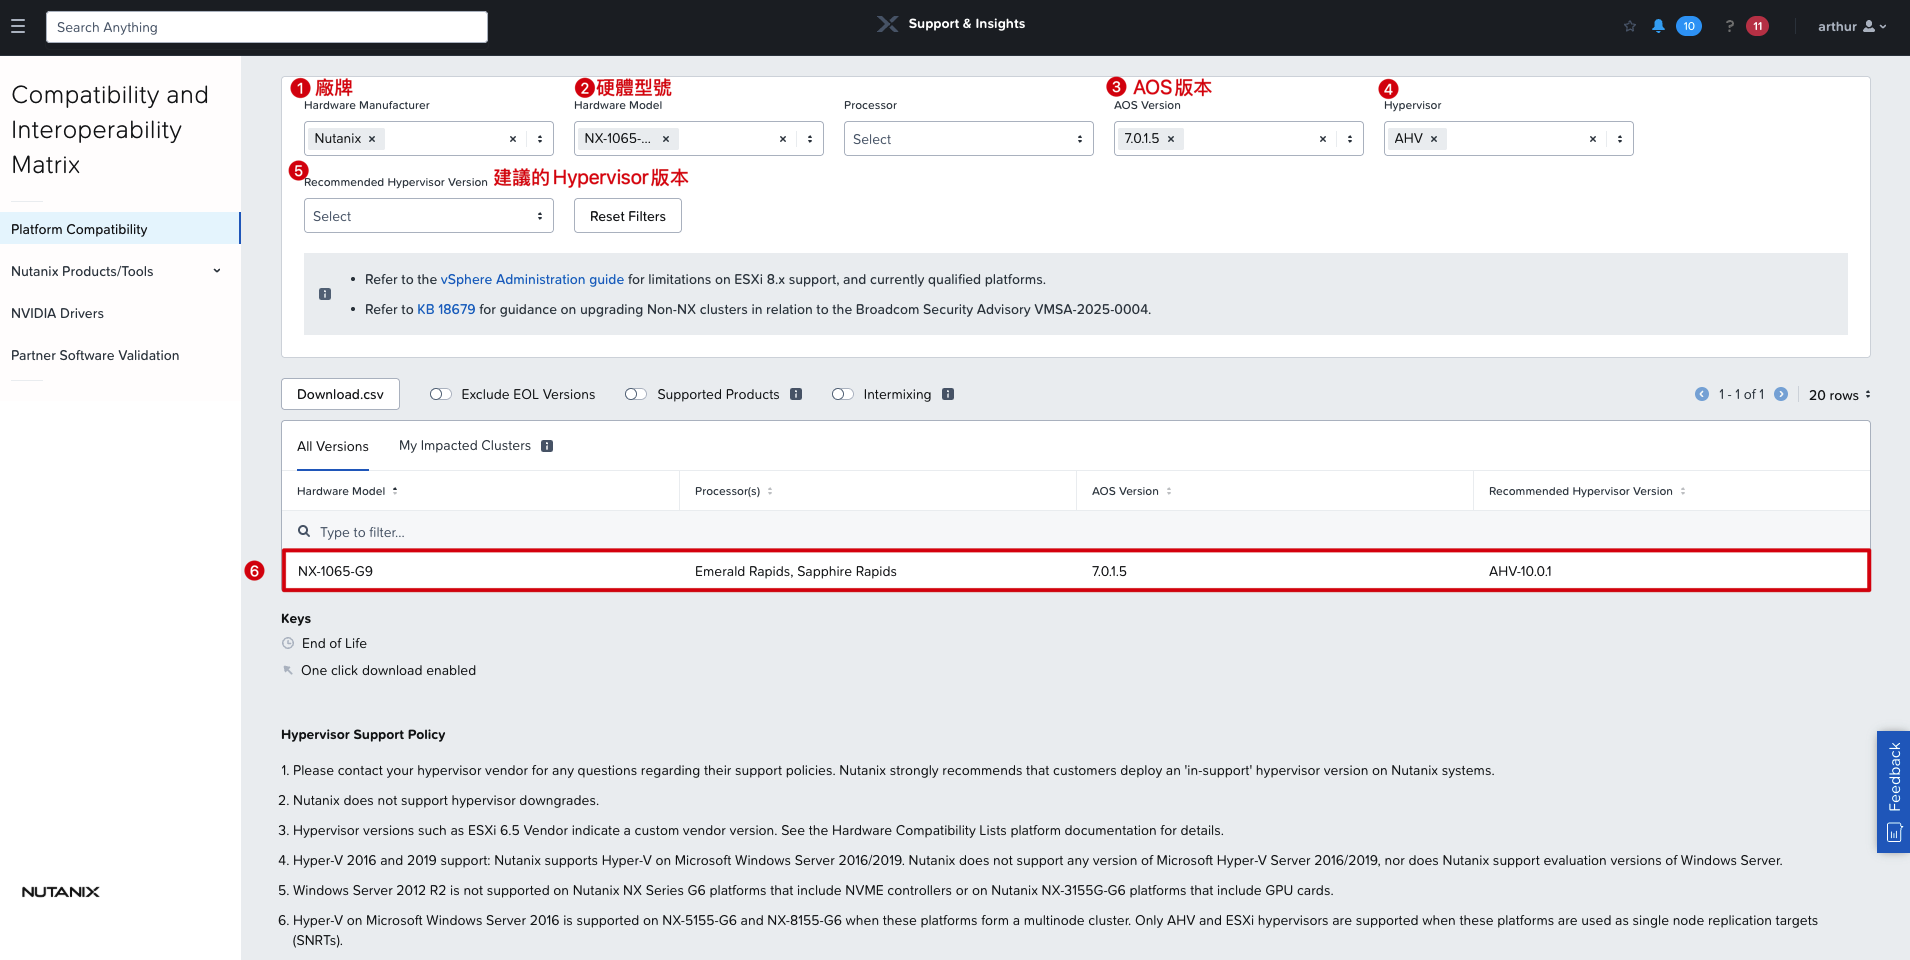Expand the AOS Version dropdown
Image resolution: width=1910 pixels, height=960 pixels.
(x=1350, y=139)
